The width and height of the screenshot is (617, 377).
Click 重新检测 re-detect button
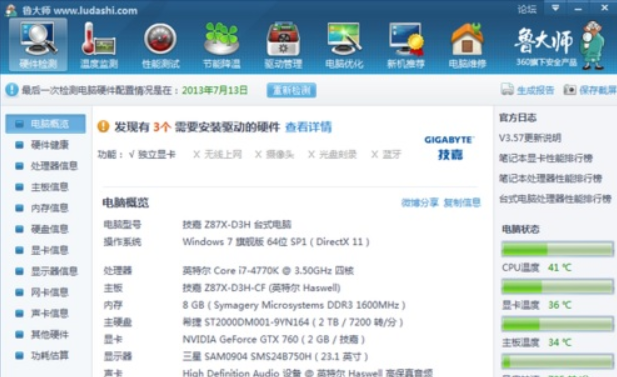[x=291, y=90]
